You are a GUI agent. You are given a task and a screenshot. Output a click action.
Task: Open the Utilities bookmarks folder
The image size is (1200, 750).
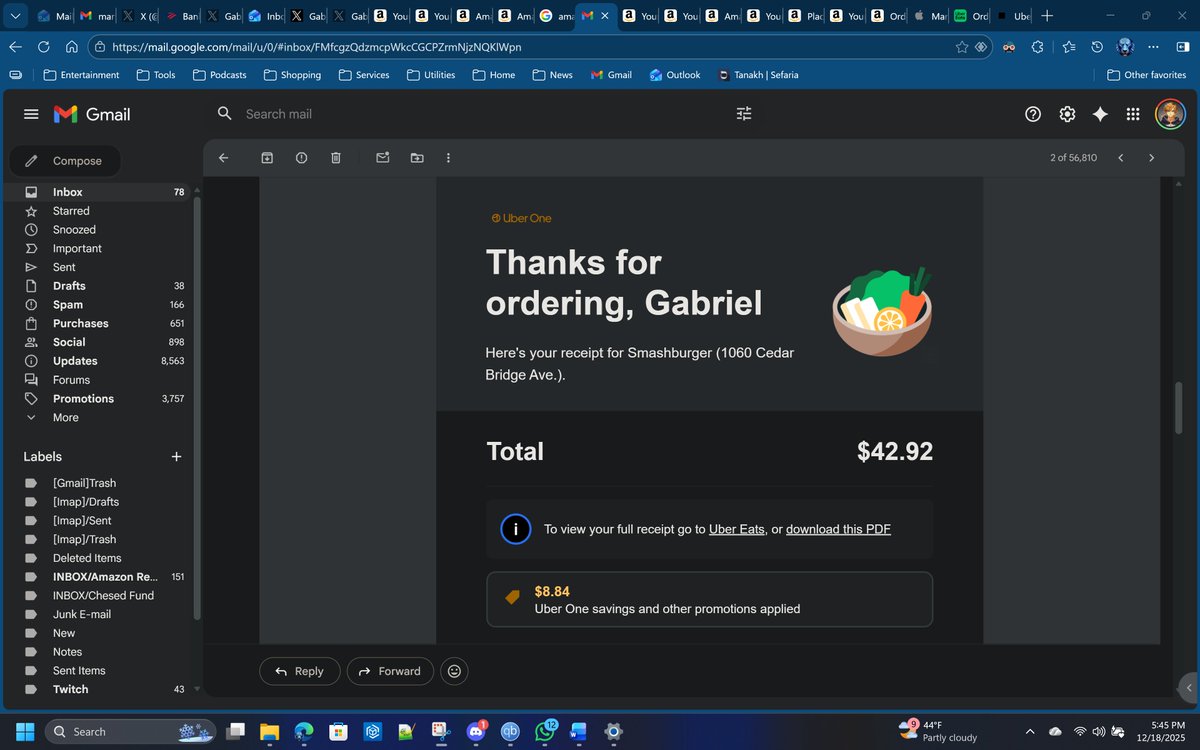[x=431, y=75]
